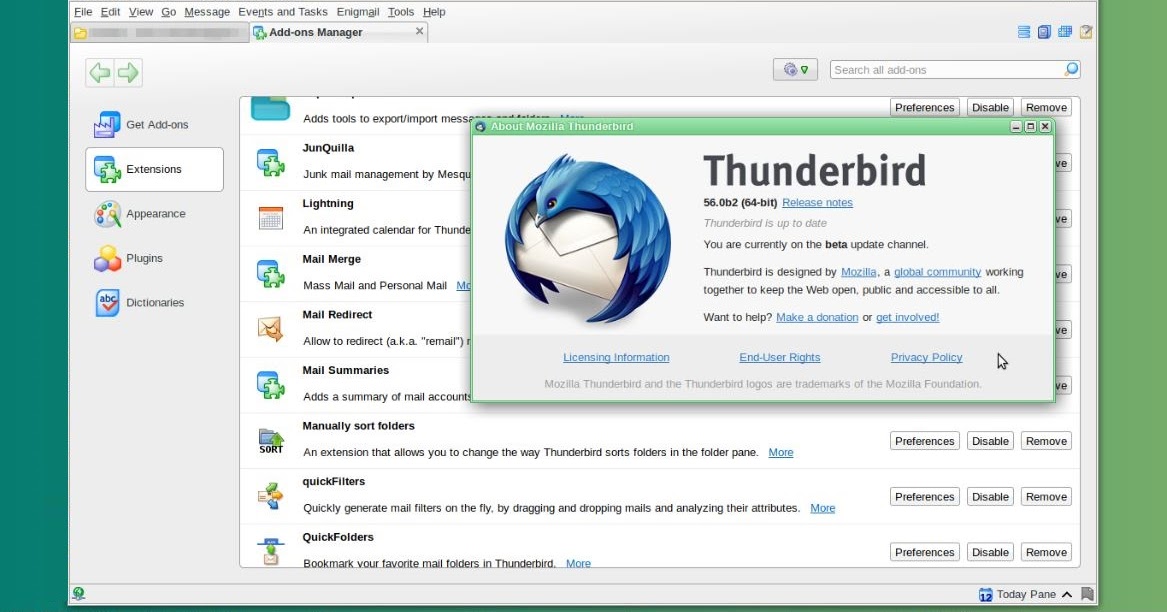Open Release notes link
The image size is (1167, 612).
point(817,203)
